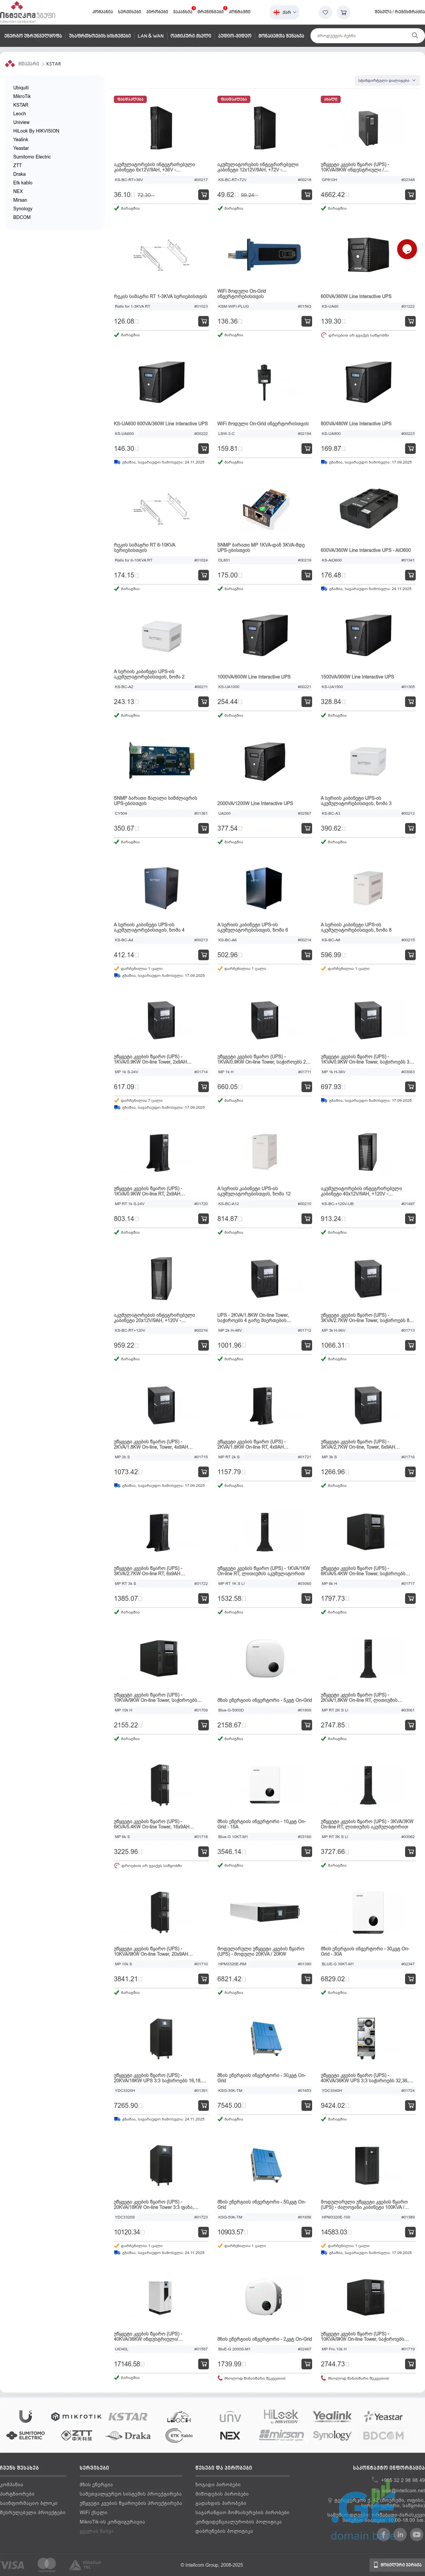Open the language selector with Georgian flag
Screen dimensions: 425x2576
point(285,12)
